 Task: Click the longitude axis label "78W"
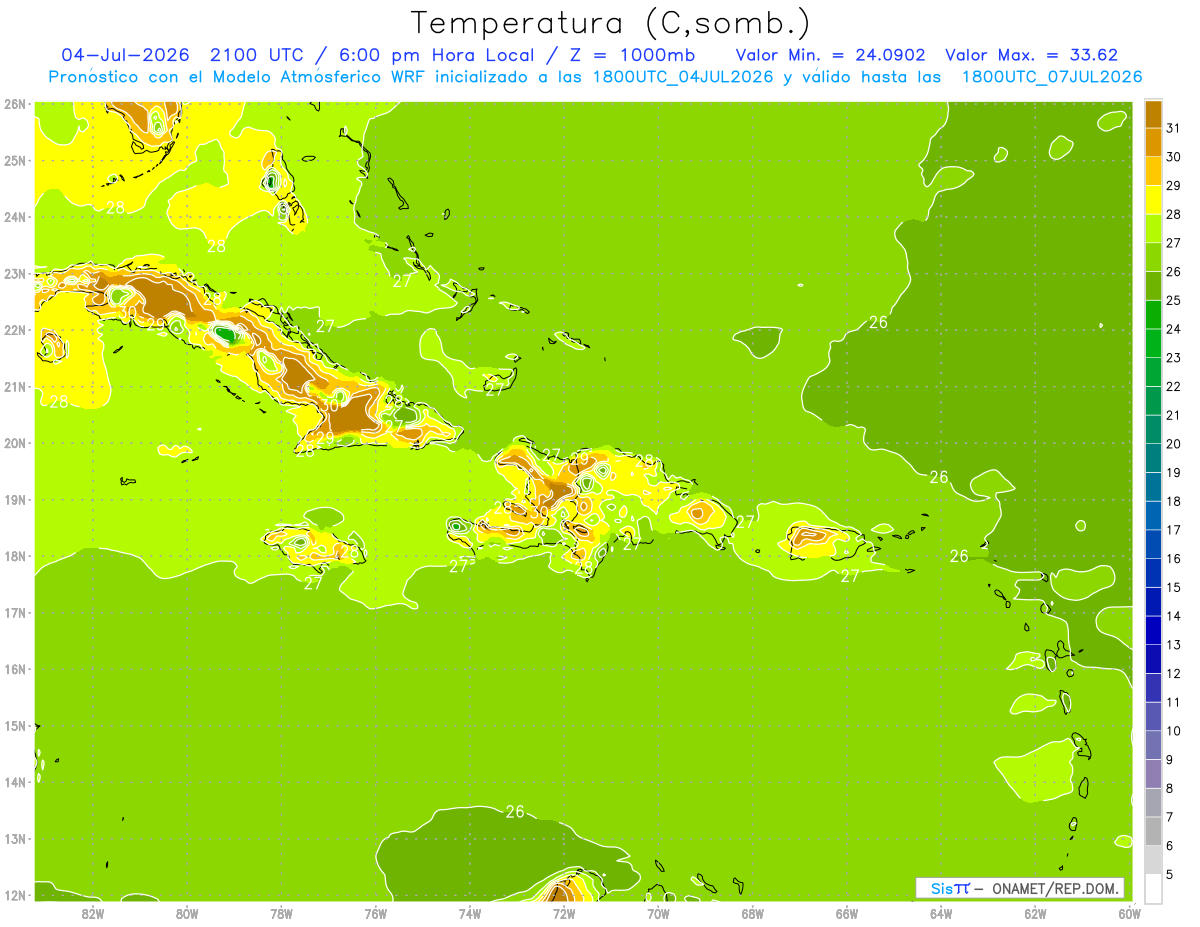click(281, 913)
